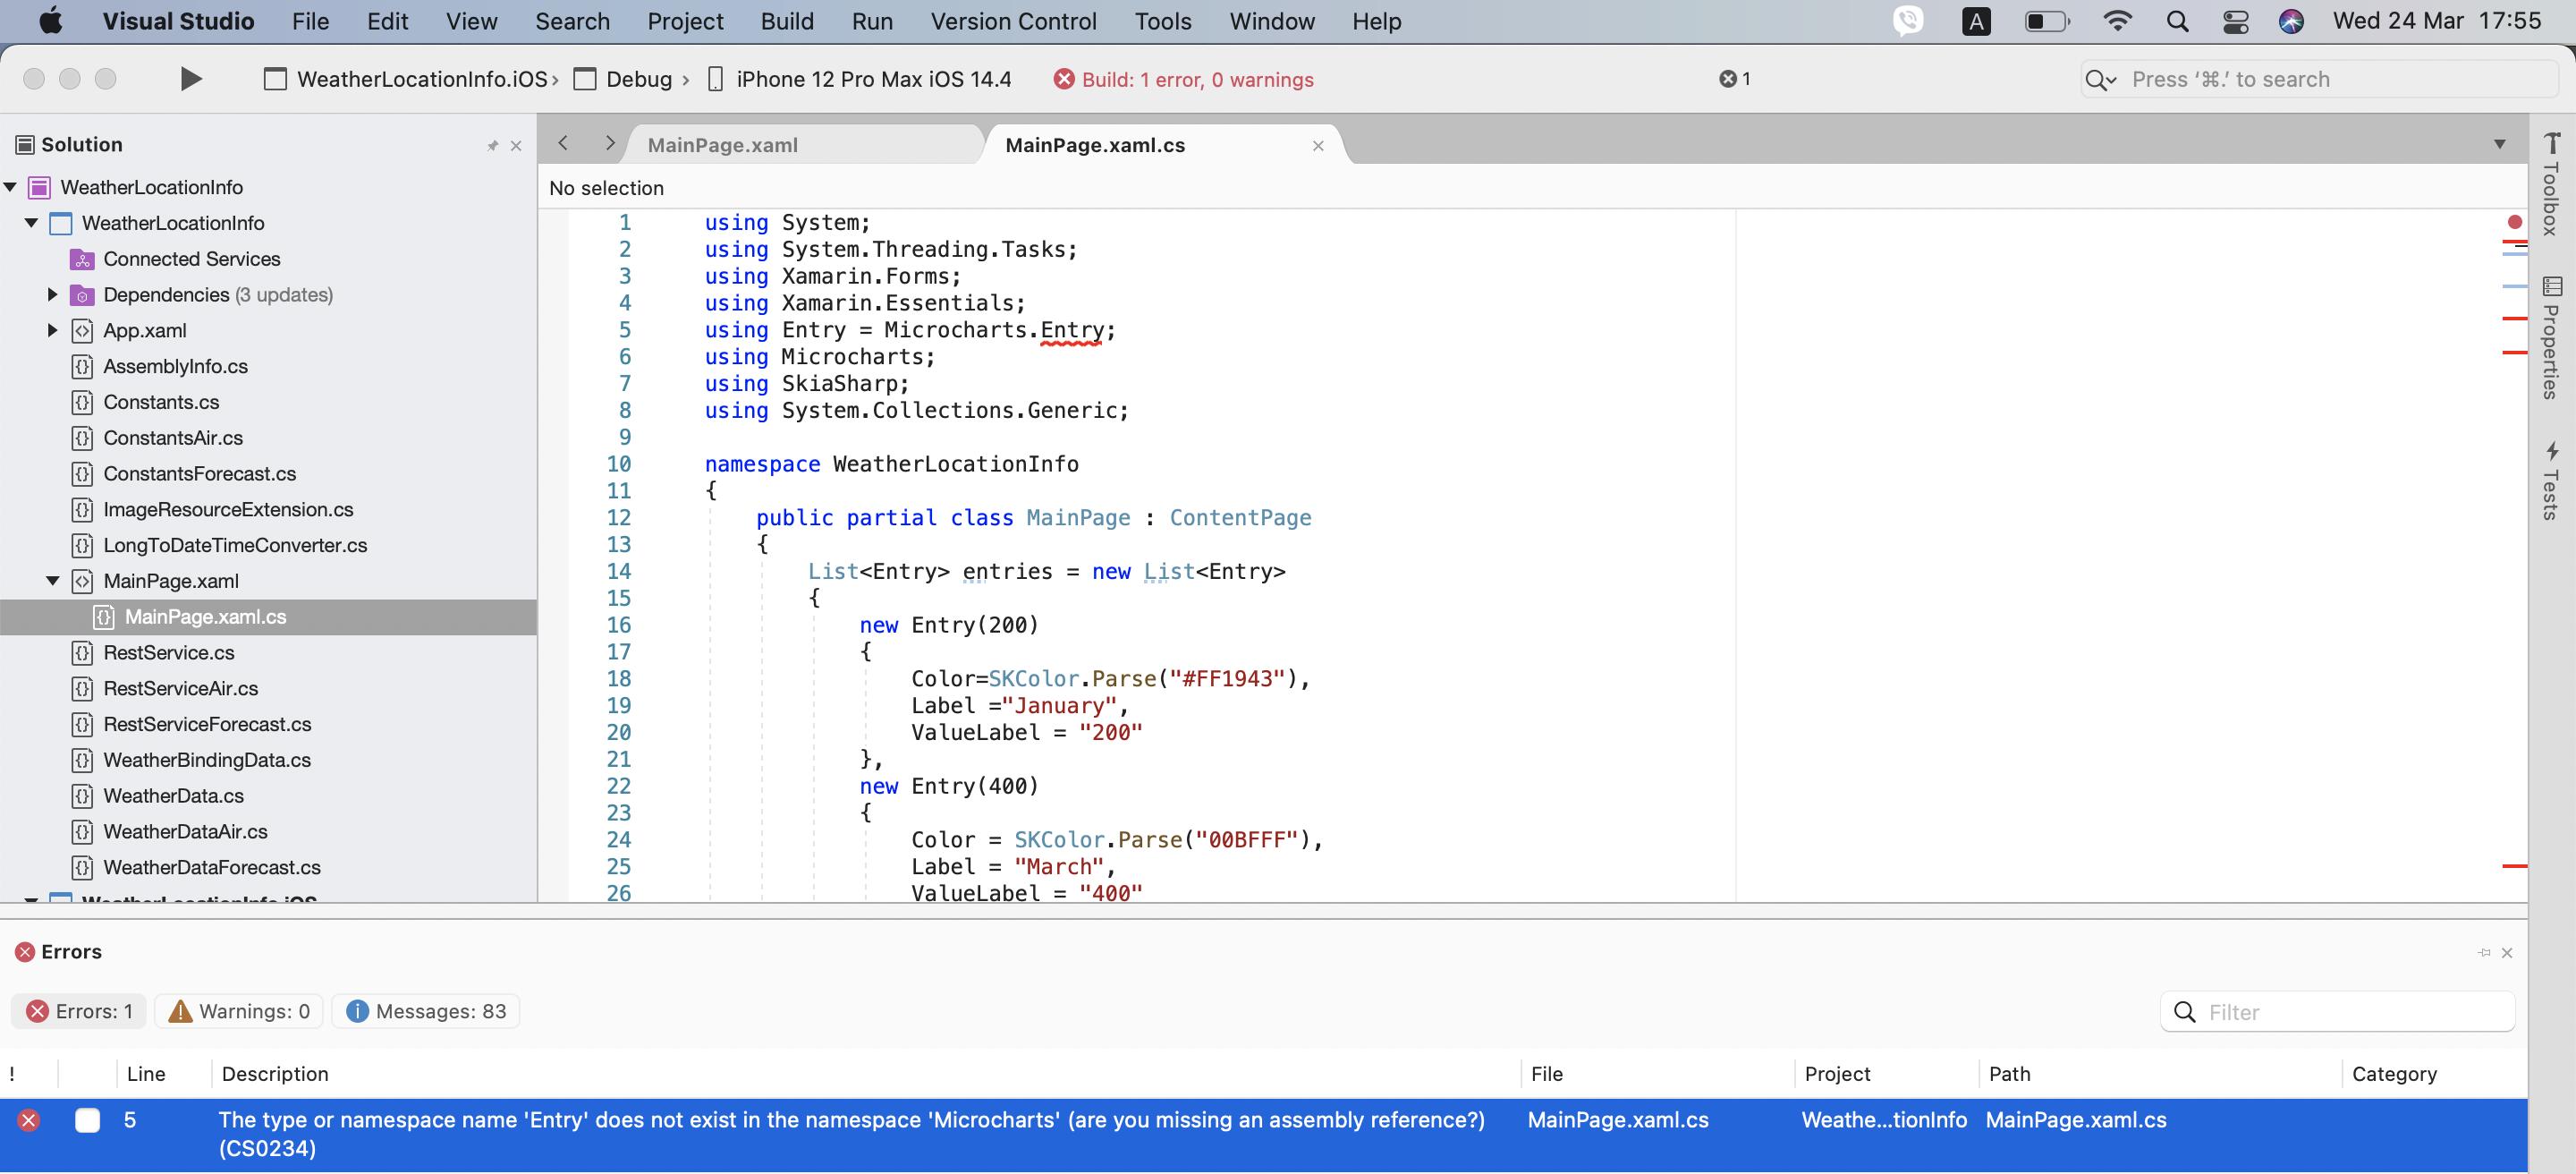The width and height of the screenshot is (2576, 1174).
Task: Click the error count badge in the toolbar
Action: tap(1734, 78)
